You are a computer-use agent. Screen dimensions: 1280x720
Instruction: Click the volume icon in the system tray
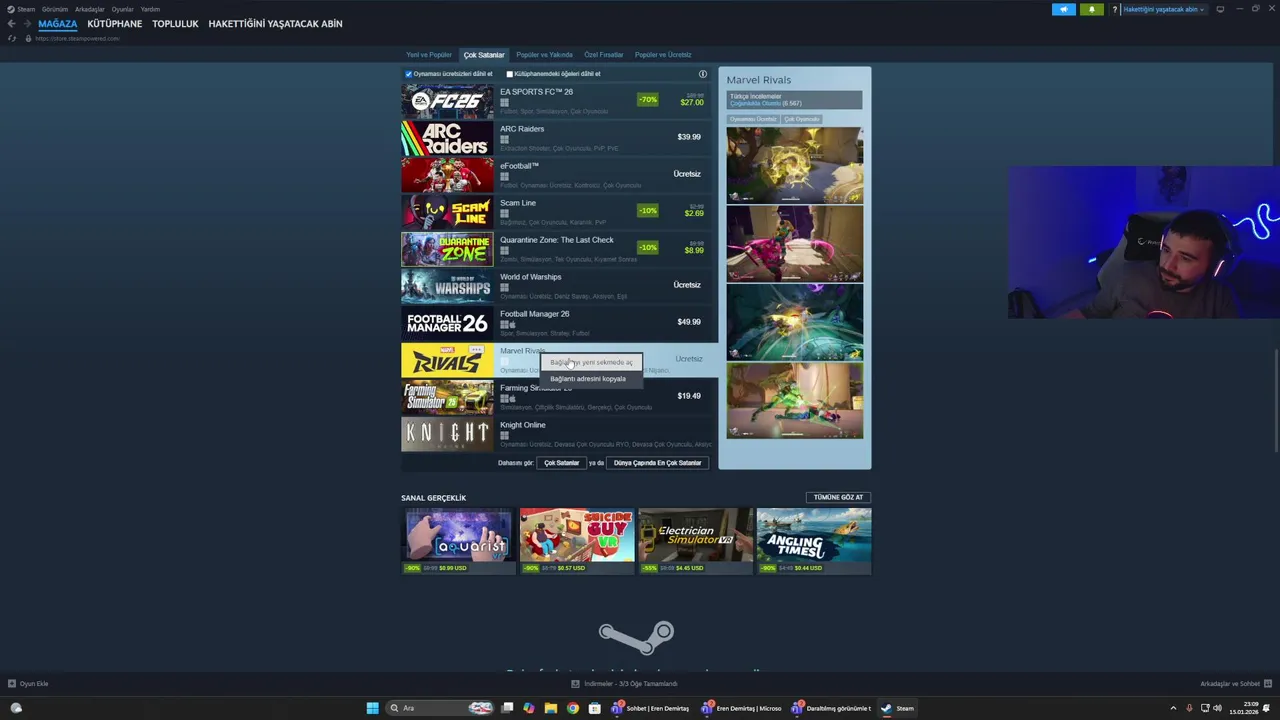1217,708
